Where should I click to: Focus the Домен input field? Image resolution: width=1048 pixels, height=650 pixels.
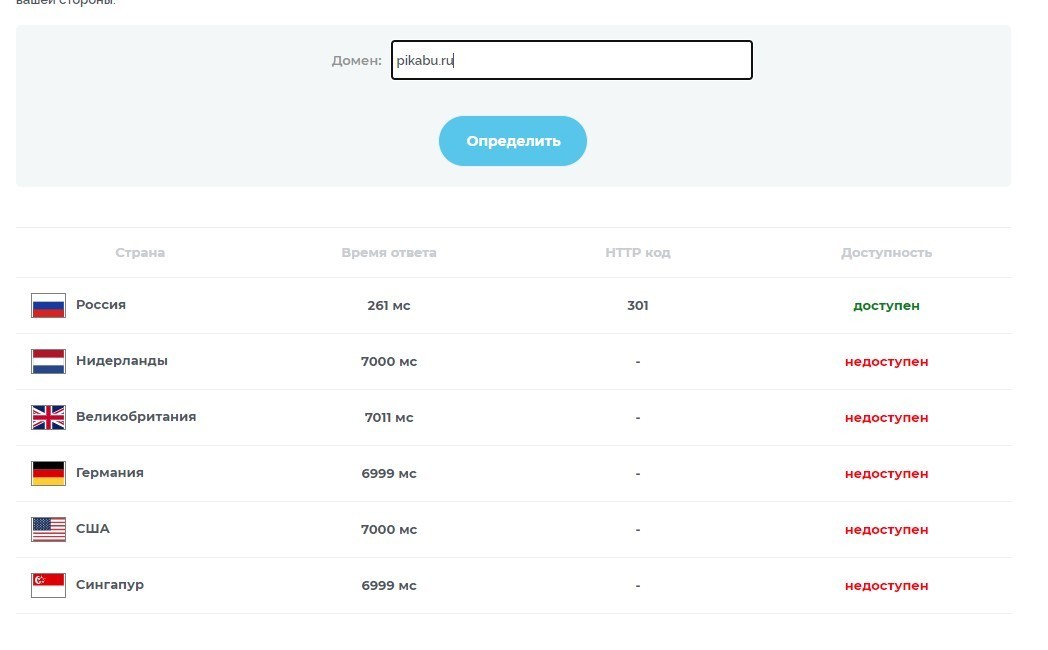(571, 60)
